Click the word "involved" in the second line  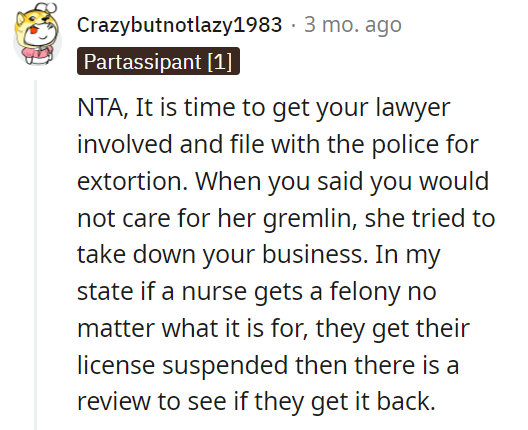click(124, 144)
